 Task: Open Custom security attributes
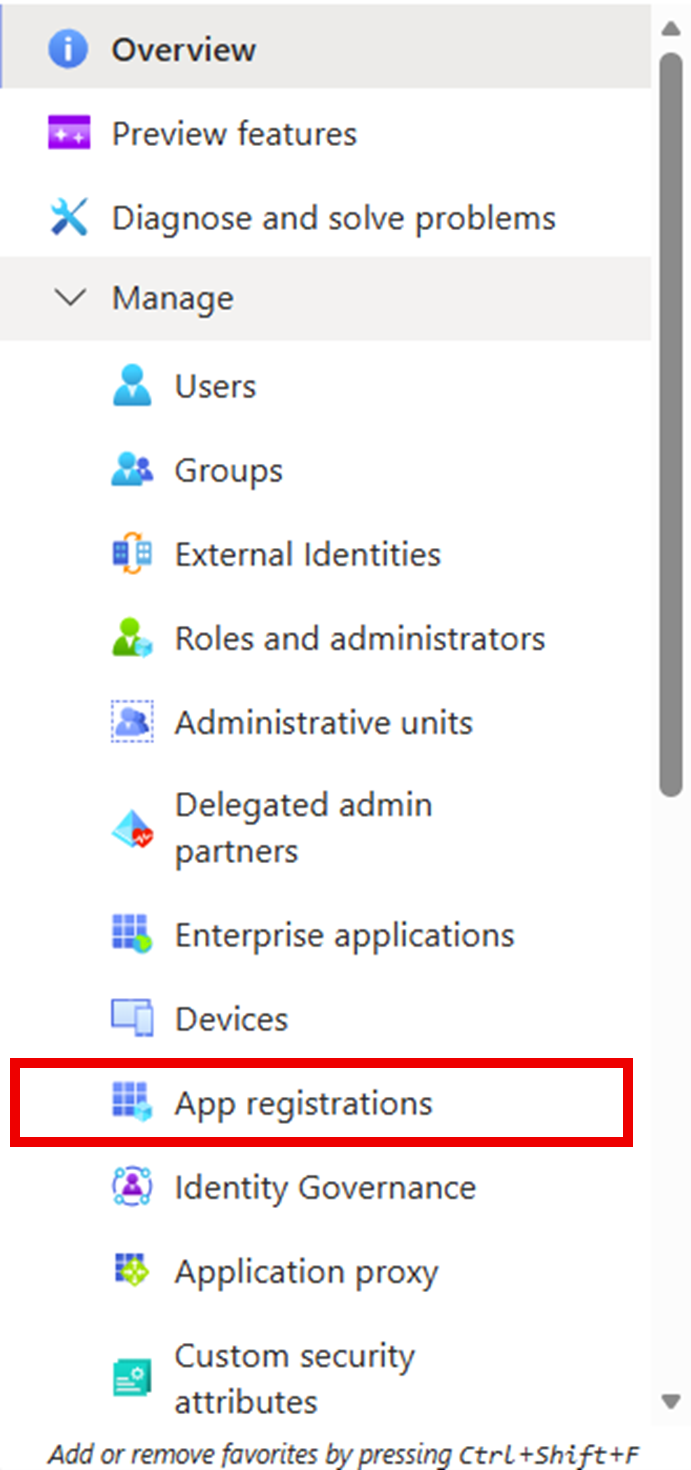294,1378
